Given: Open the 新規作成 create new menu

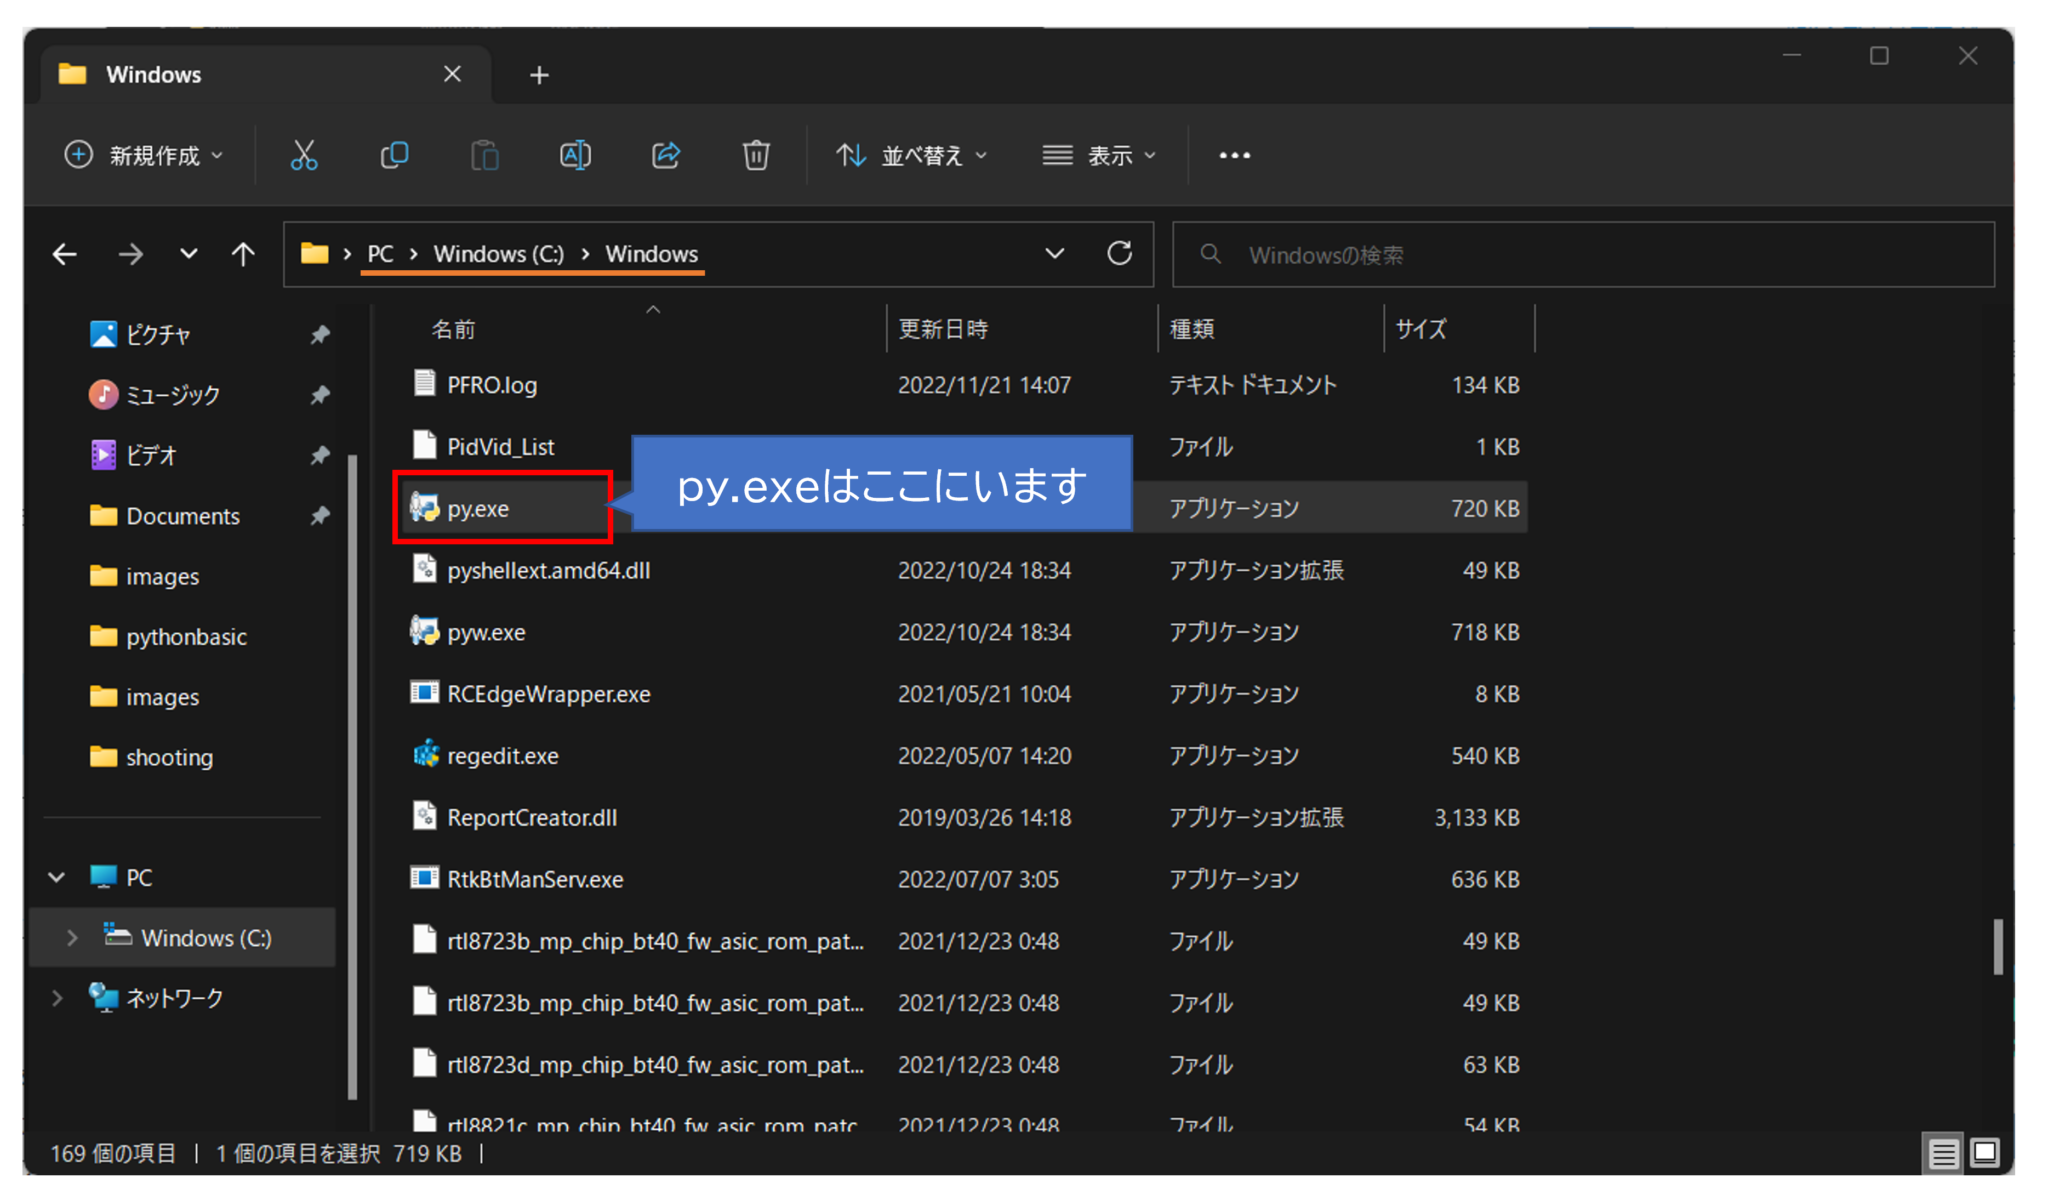Looking at the screenshot, I should [143, 155].
